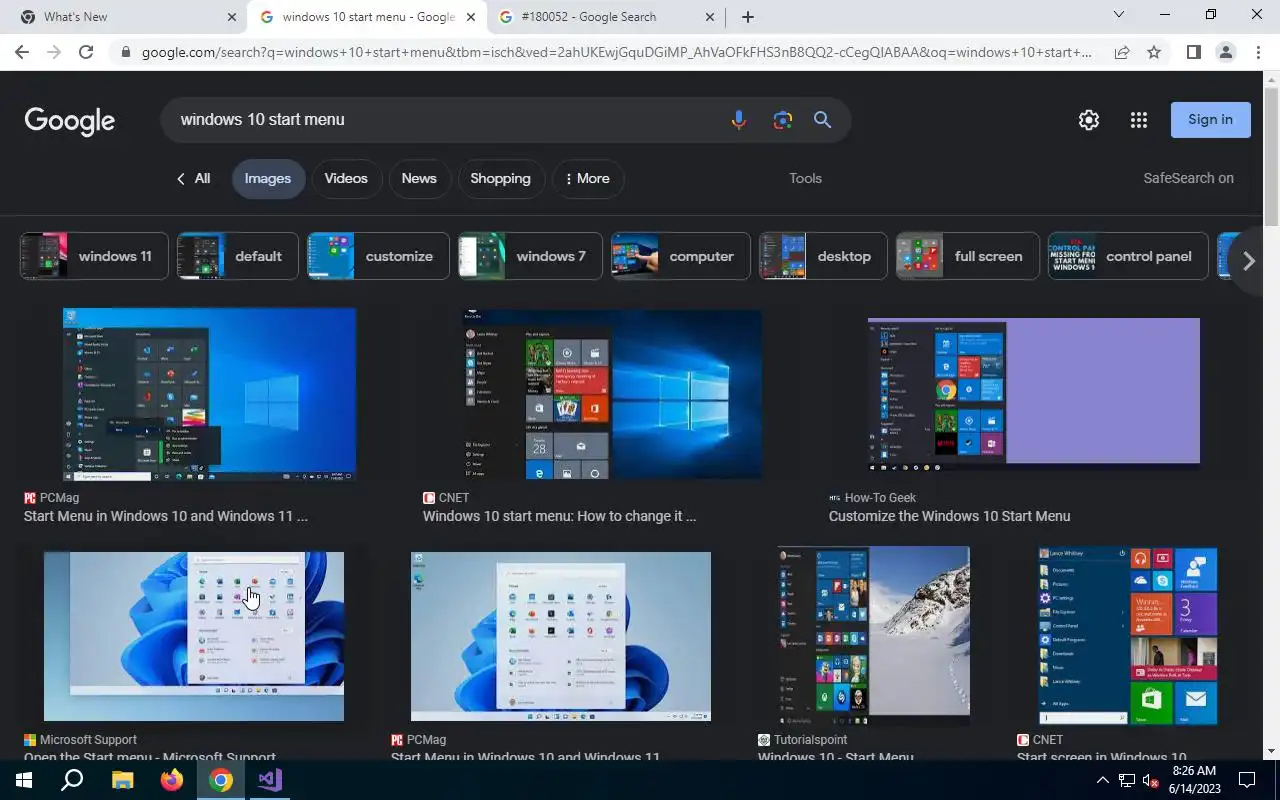Click the browser address bar URL
The width and height of the screenshot is (1280, 800).
(616, 52)
